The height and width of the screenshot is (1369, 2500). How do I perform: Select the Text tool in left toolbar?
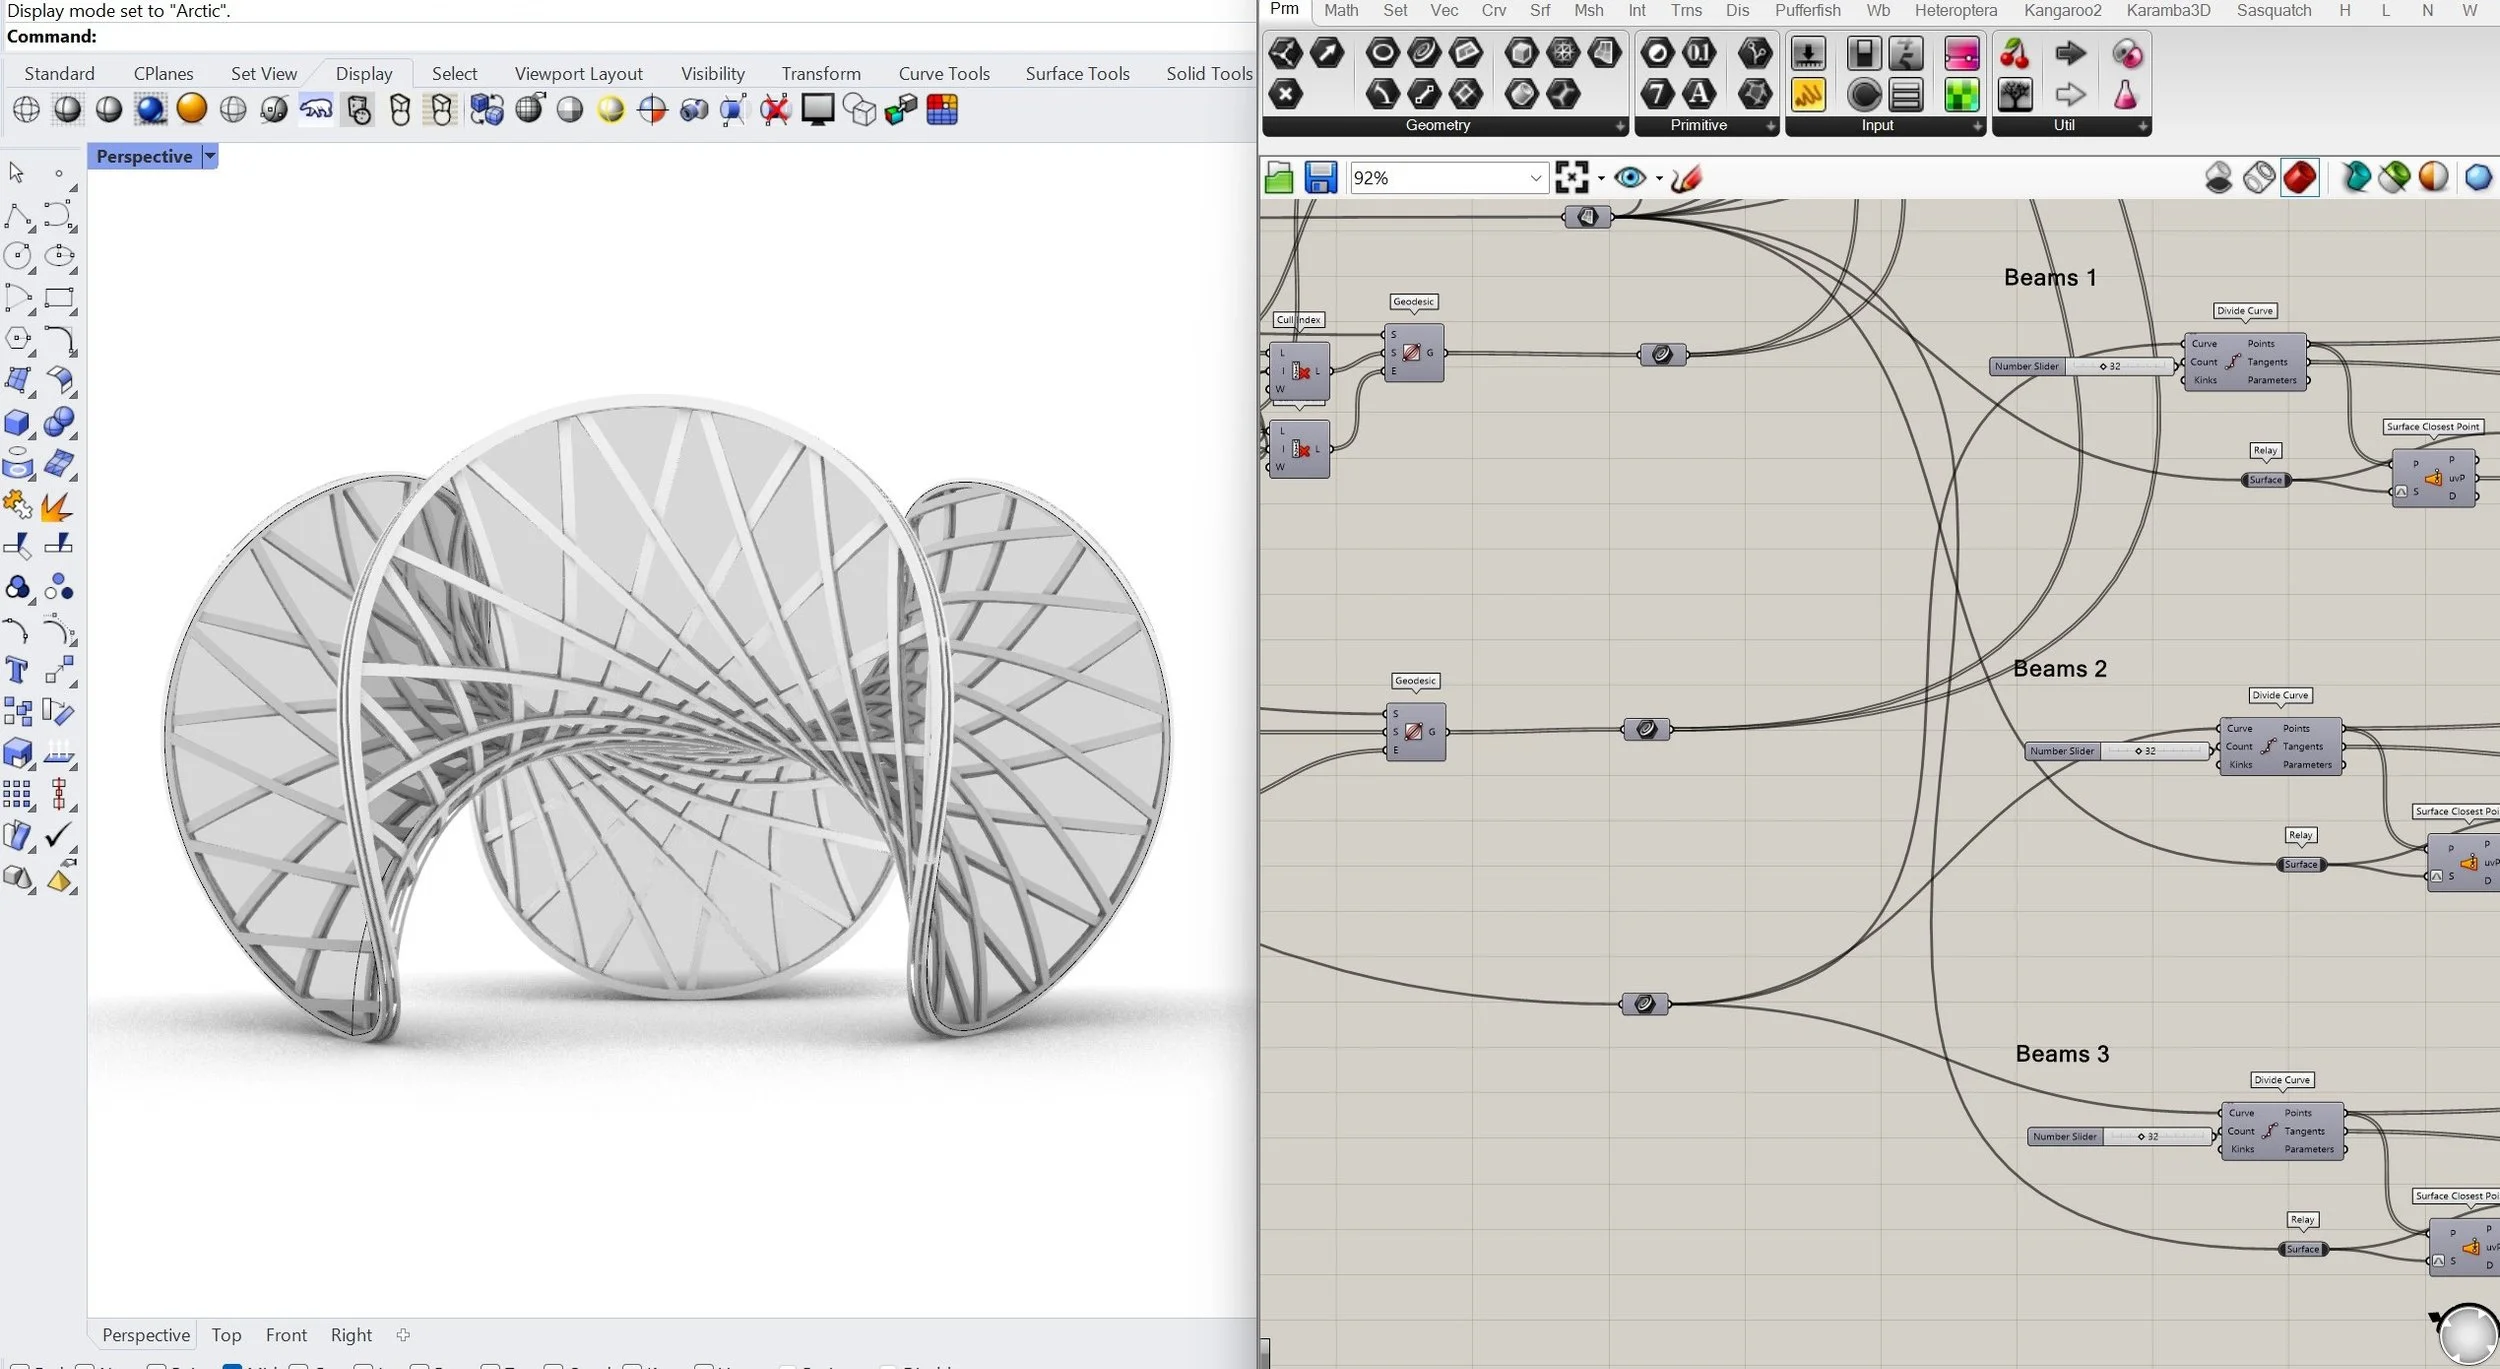pos(17,670)
